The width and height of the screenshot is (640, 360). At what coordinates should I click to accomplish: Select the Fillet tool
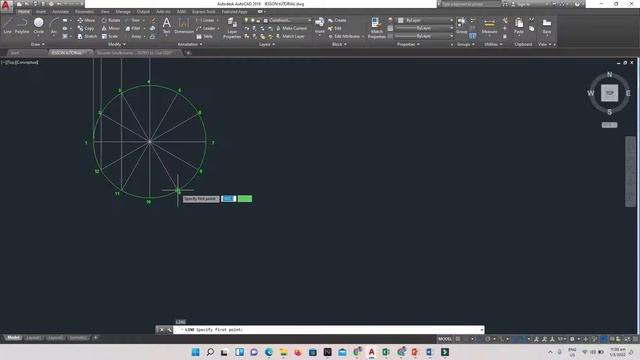[x=133, y=28]
